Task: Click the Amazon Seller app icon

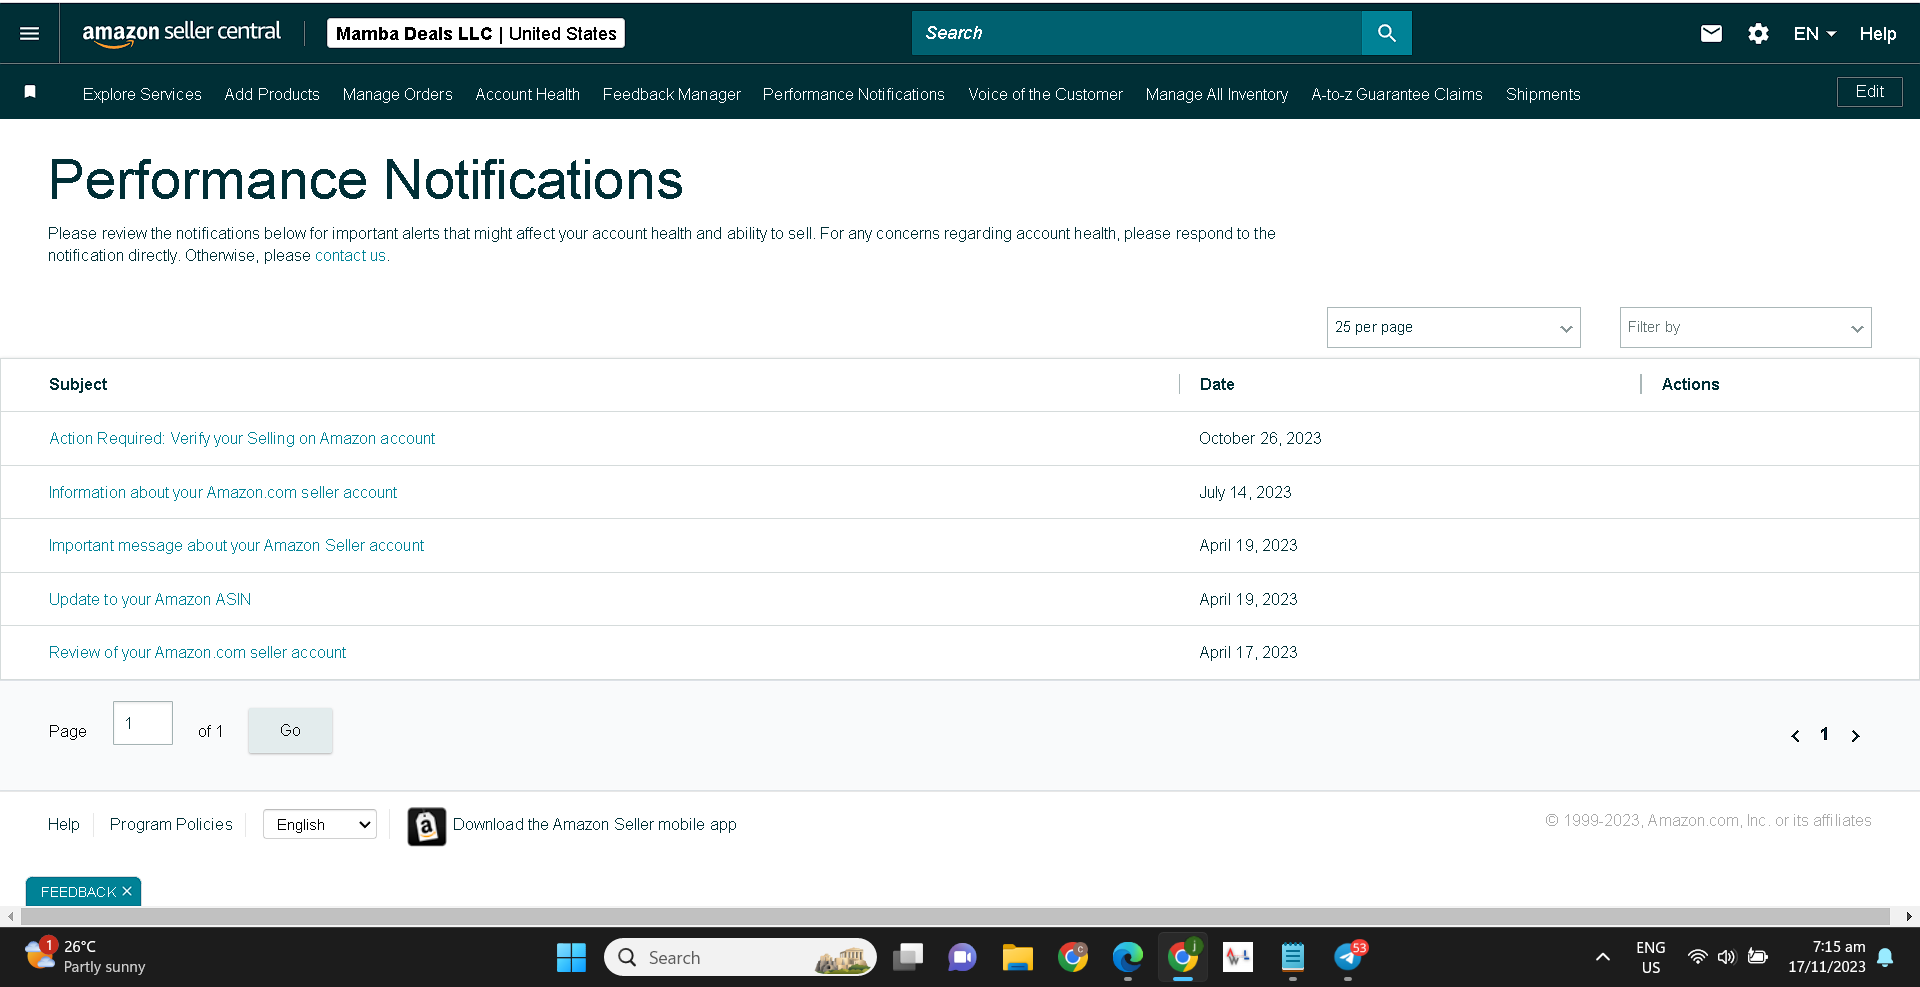Action: 426,826
